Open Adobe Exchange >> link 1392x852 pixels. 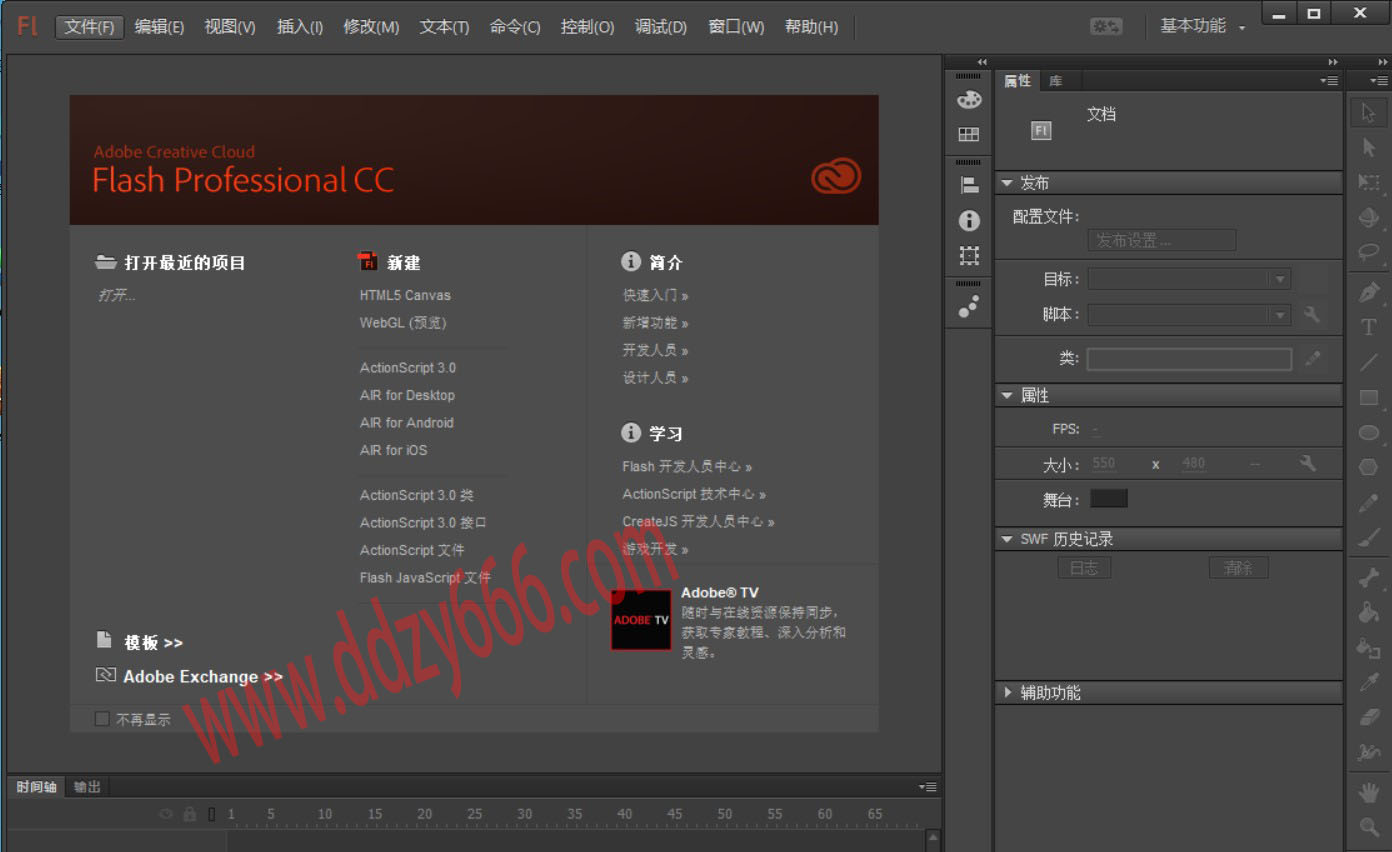tap(203, 677)
